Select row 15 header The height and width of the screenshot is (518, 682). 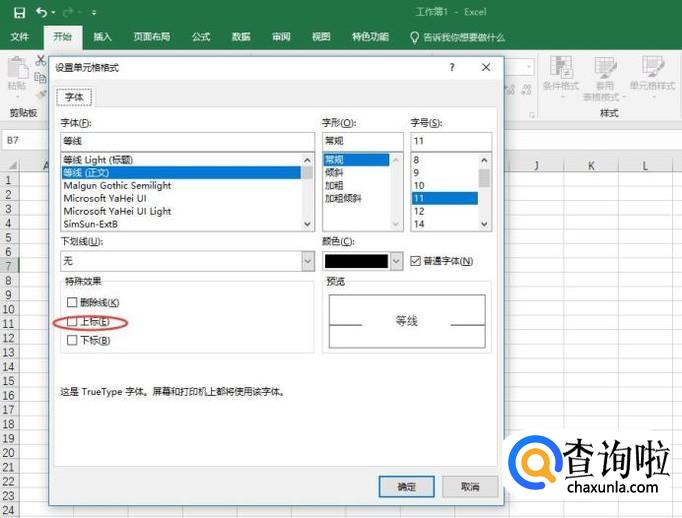pos(9,381)
